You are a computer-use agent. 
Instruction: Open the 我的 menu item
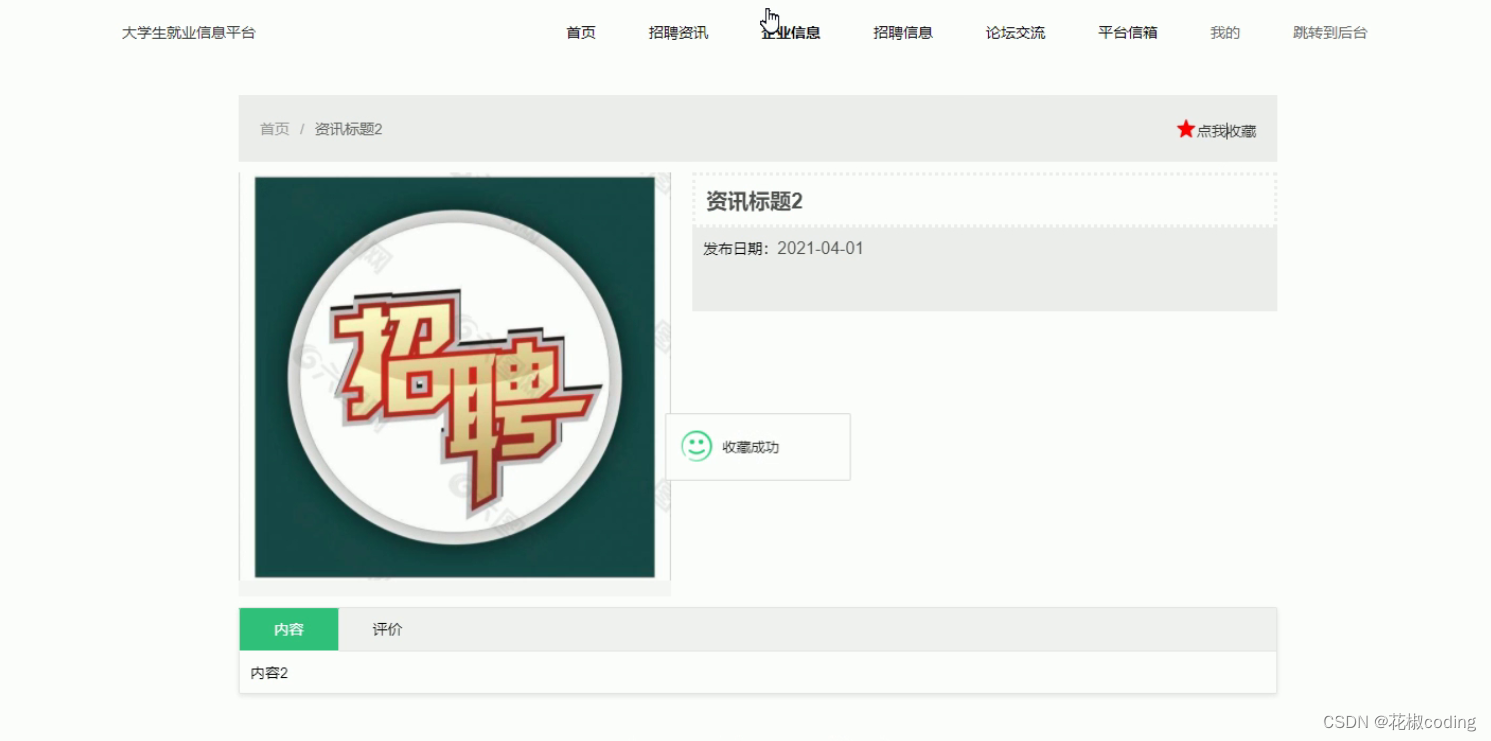(x=1224, y=32)
